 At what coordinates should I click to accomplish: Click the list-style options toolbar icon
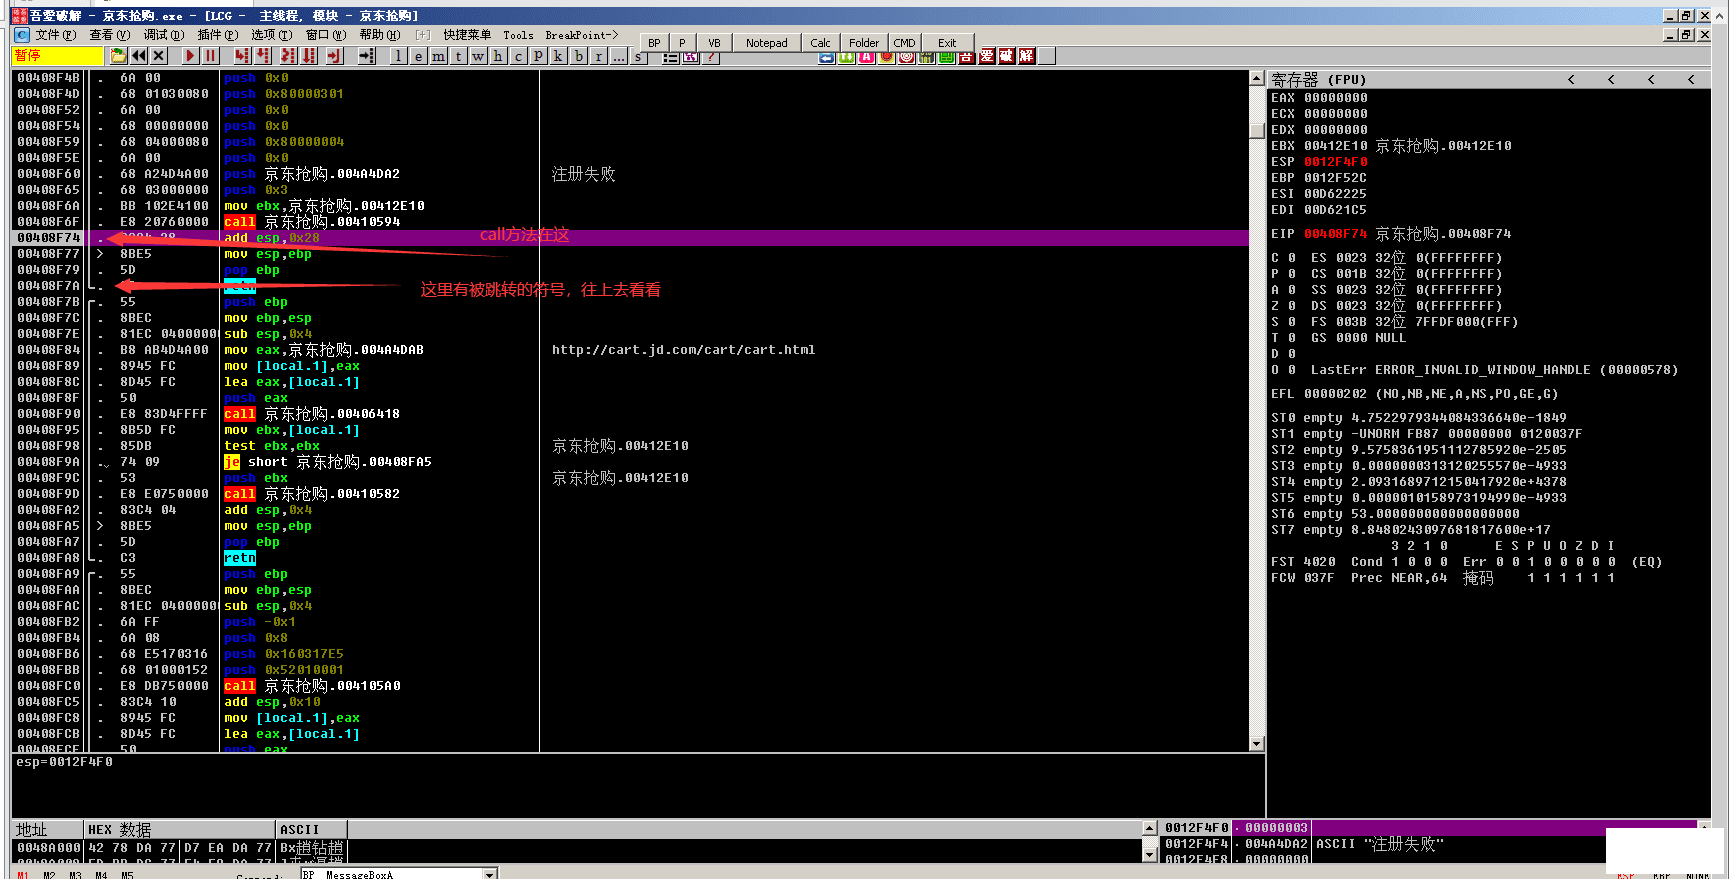(x=670, y=57)
